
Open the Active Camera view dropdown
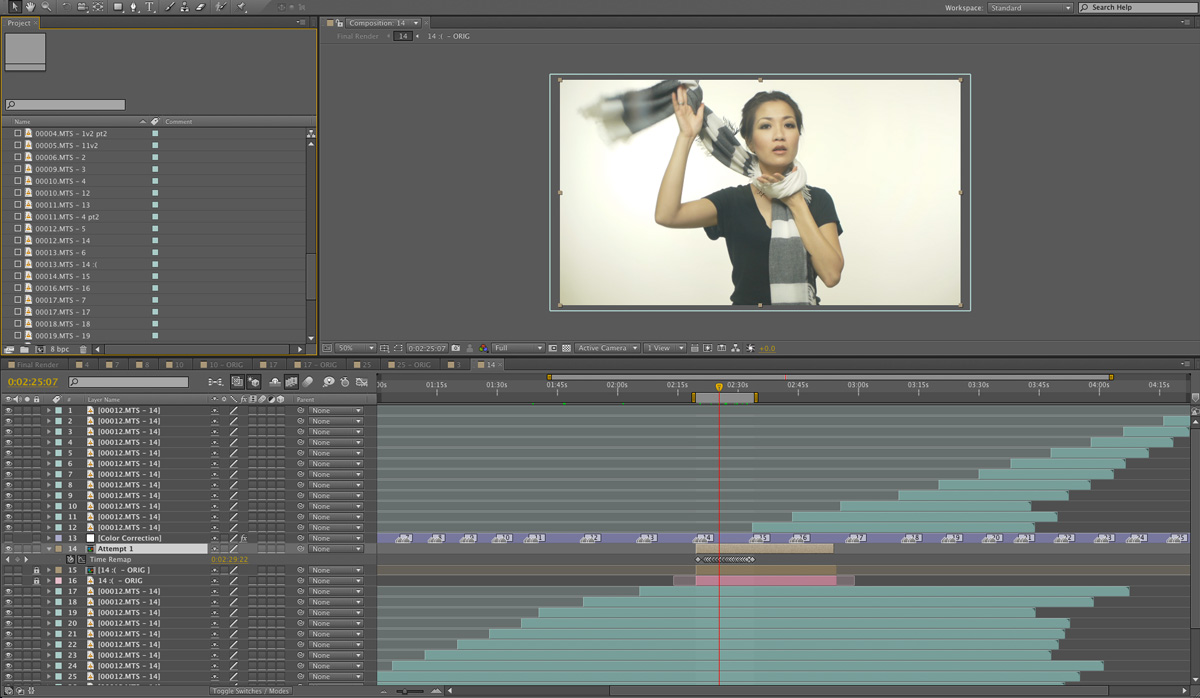pos(606,348)
